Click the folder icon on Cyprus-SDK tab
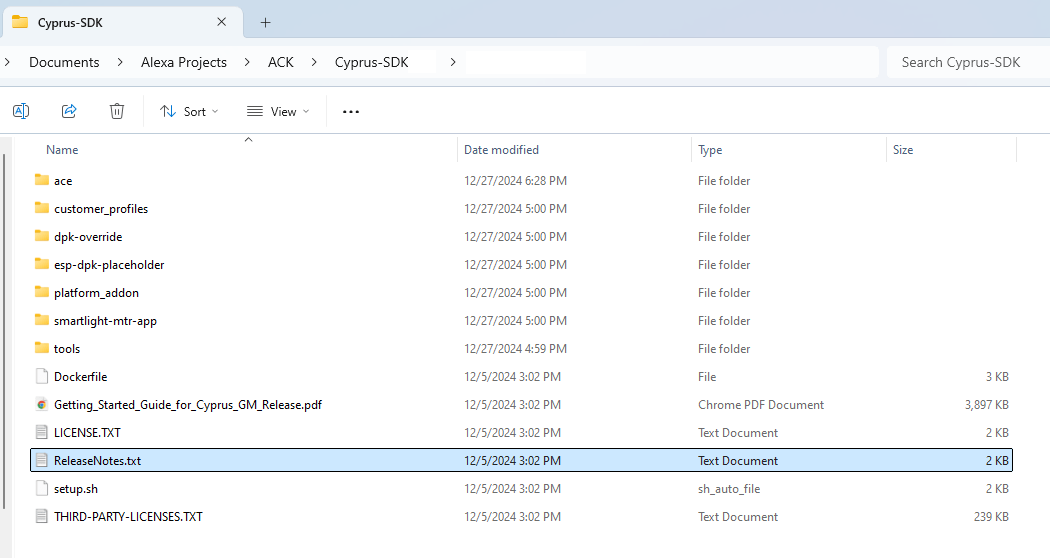Viewport: 1050px width, 558px height. (x=20, y=22)
